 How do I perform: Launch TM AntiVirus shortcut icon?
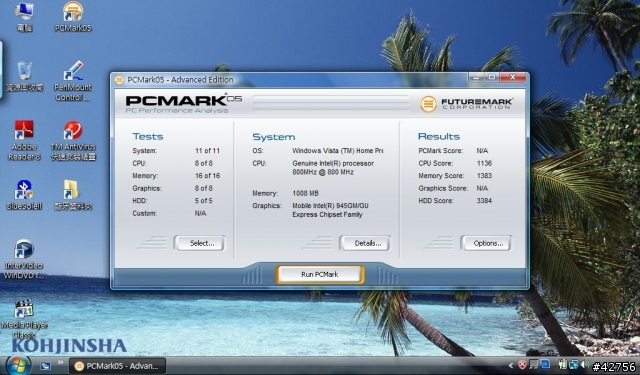click(73, 140)
